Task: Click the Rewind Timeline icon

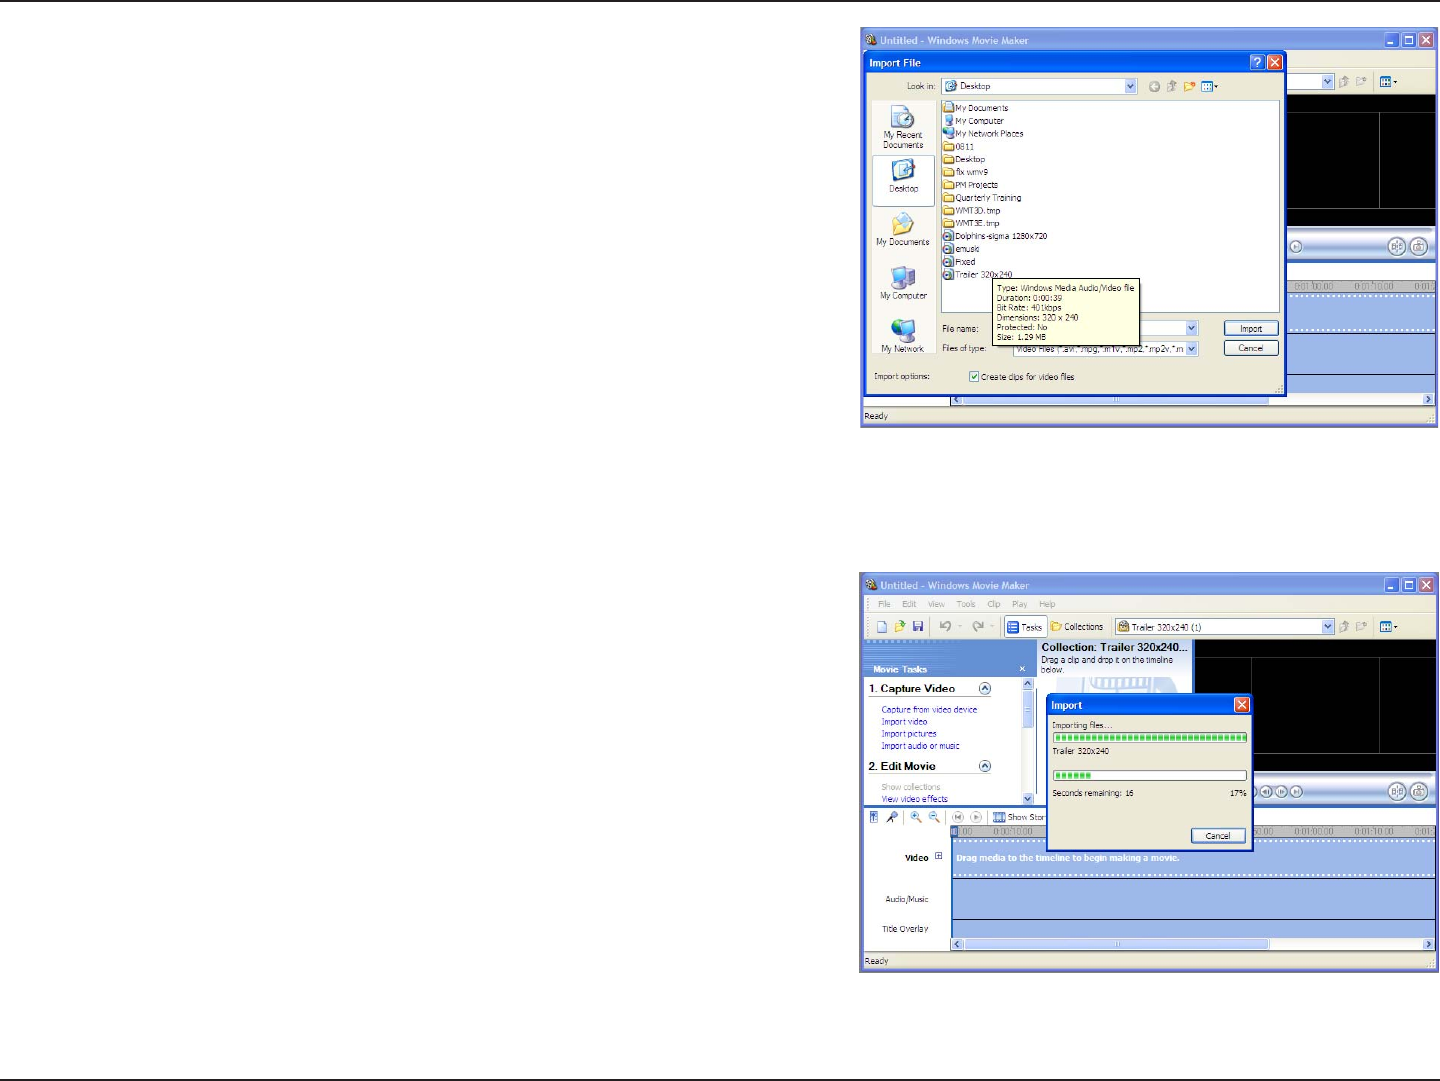Action: pos(958,817)
